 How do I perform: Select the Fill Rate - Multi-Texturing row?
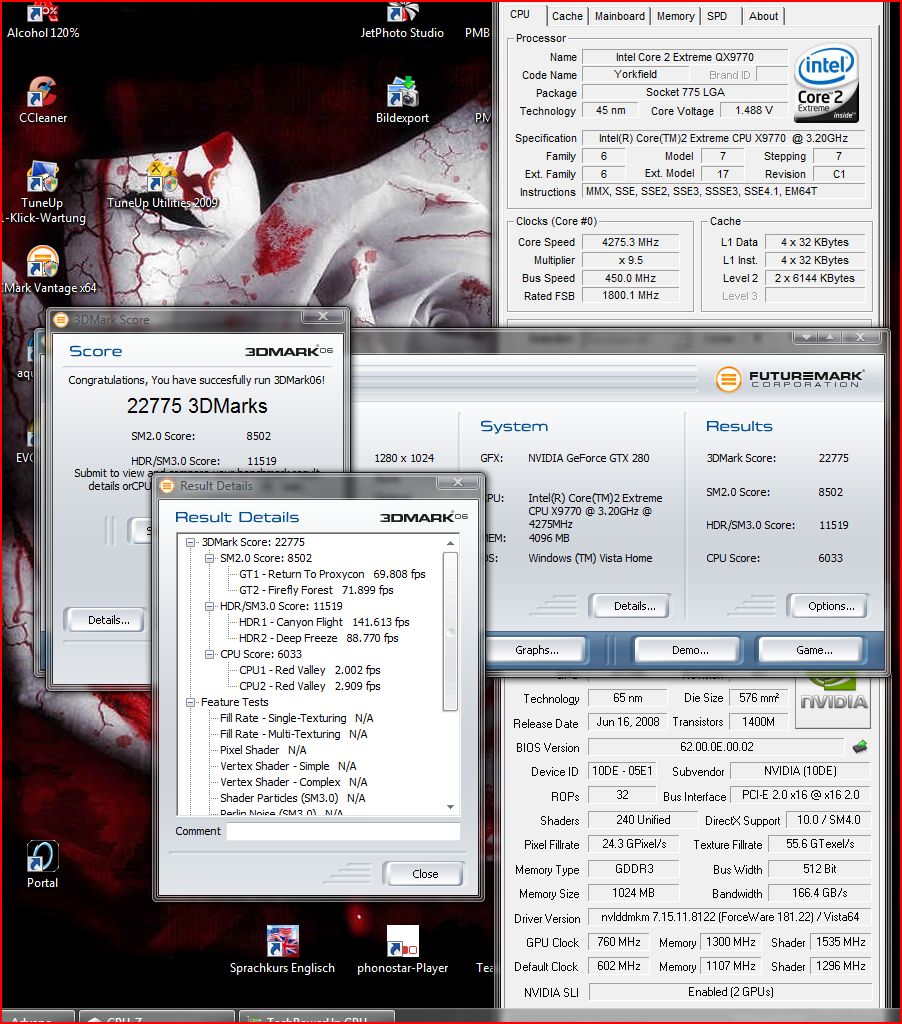293,734
